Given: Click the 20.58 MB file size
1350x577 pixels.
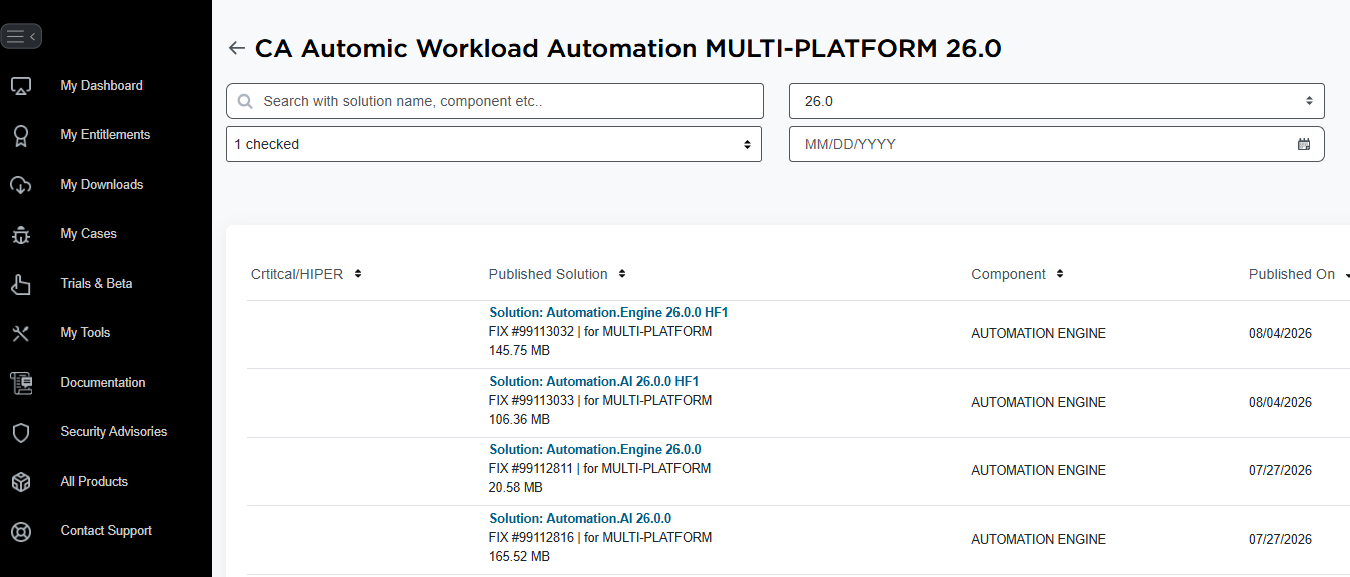Looking at the screenshot, I should (516, 488).
